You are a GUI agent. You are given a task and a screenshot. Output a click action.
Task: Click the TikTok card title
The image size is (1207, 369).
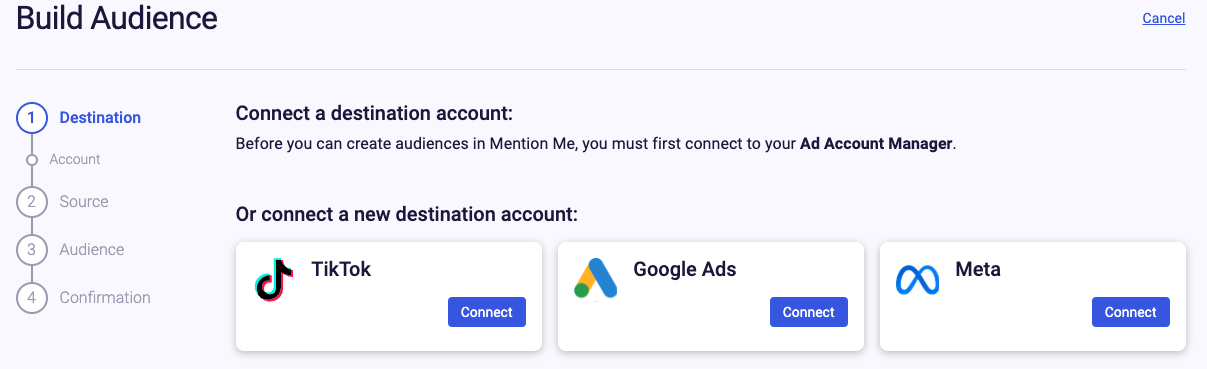point(341,270)
